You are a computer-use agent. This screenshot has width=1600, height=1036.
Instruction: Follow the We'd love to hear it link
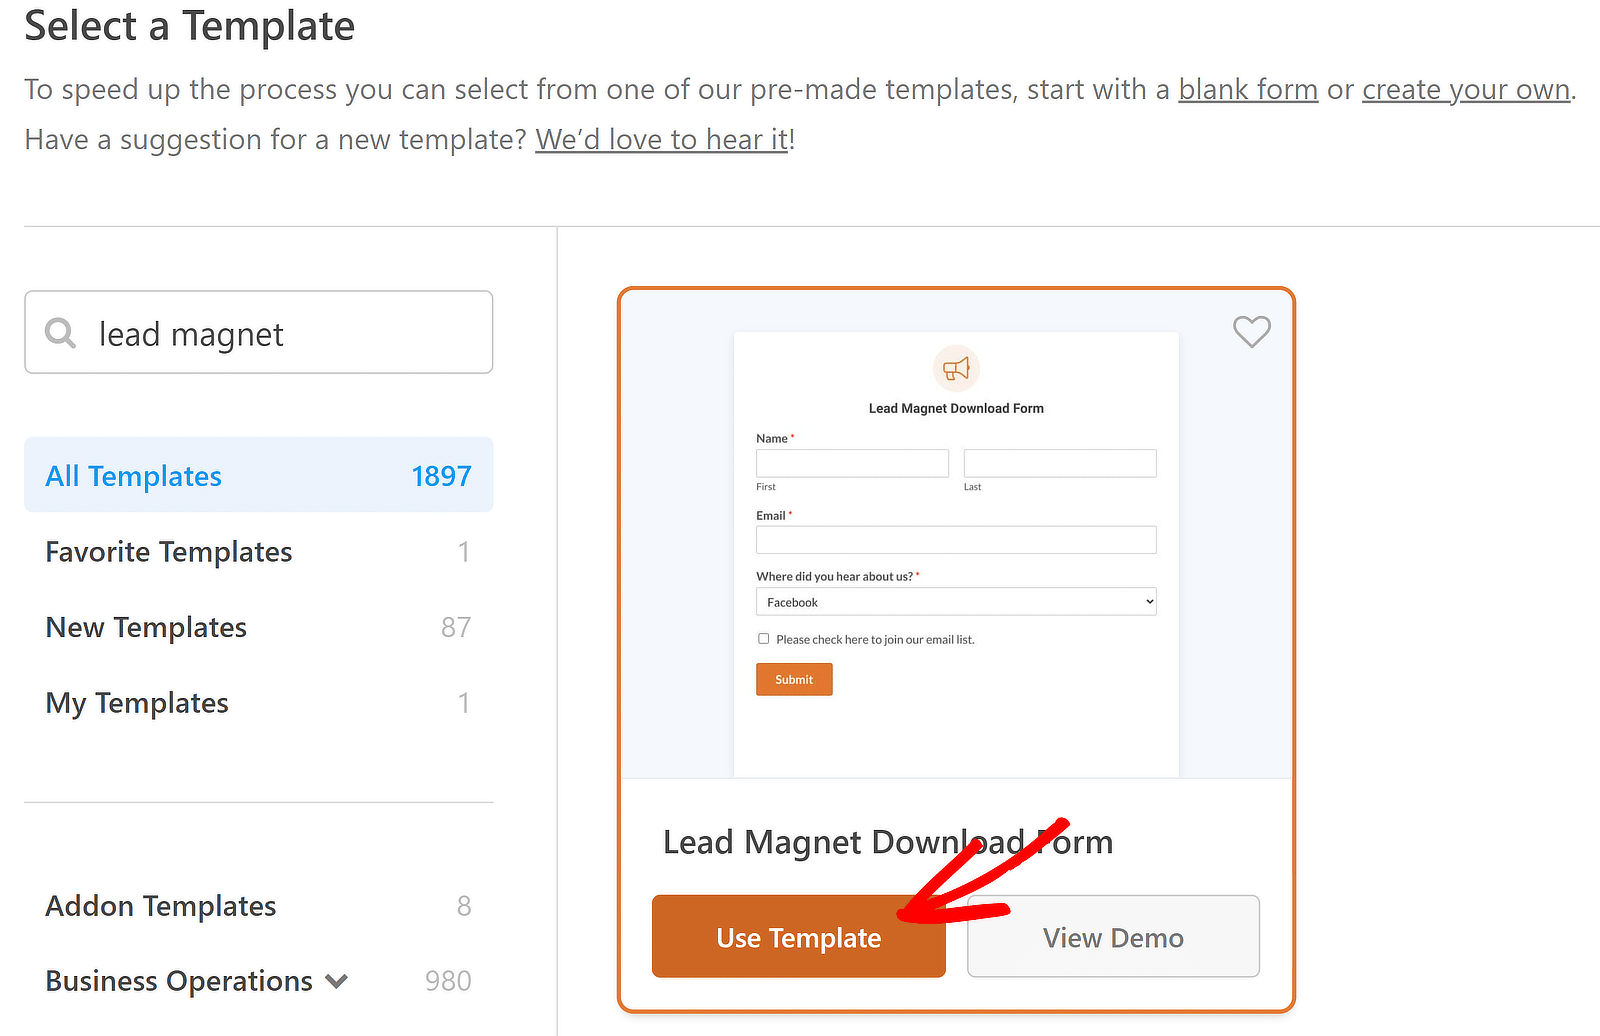(660, 139)
